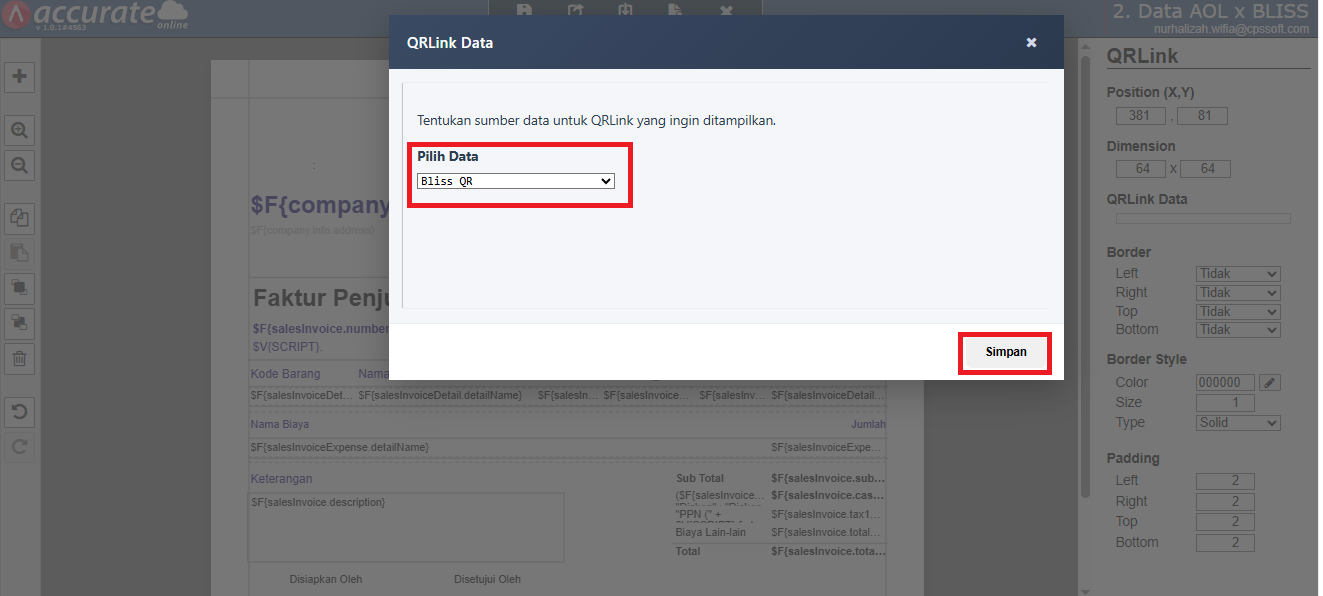Click the Disetujui Oleh label
Image resolution: width=1323 pixels, height=596 pixels.
coord(487,579)
